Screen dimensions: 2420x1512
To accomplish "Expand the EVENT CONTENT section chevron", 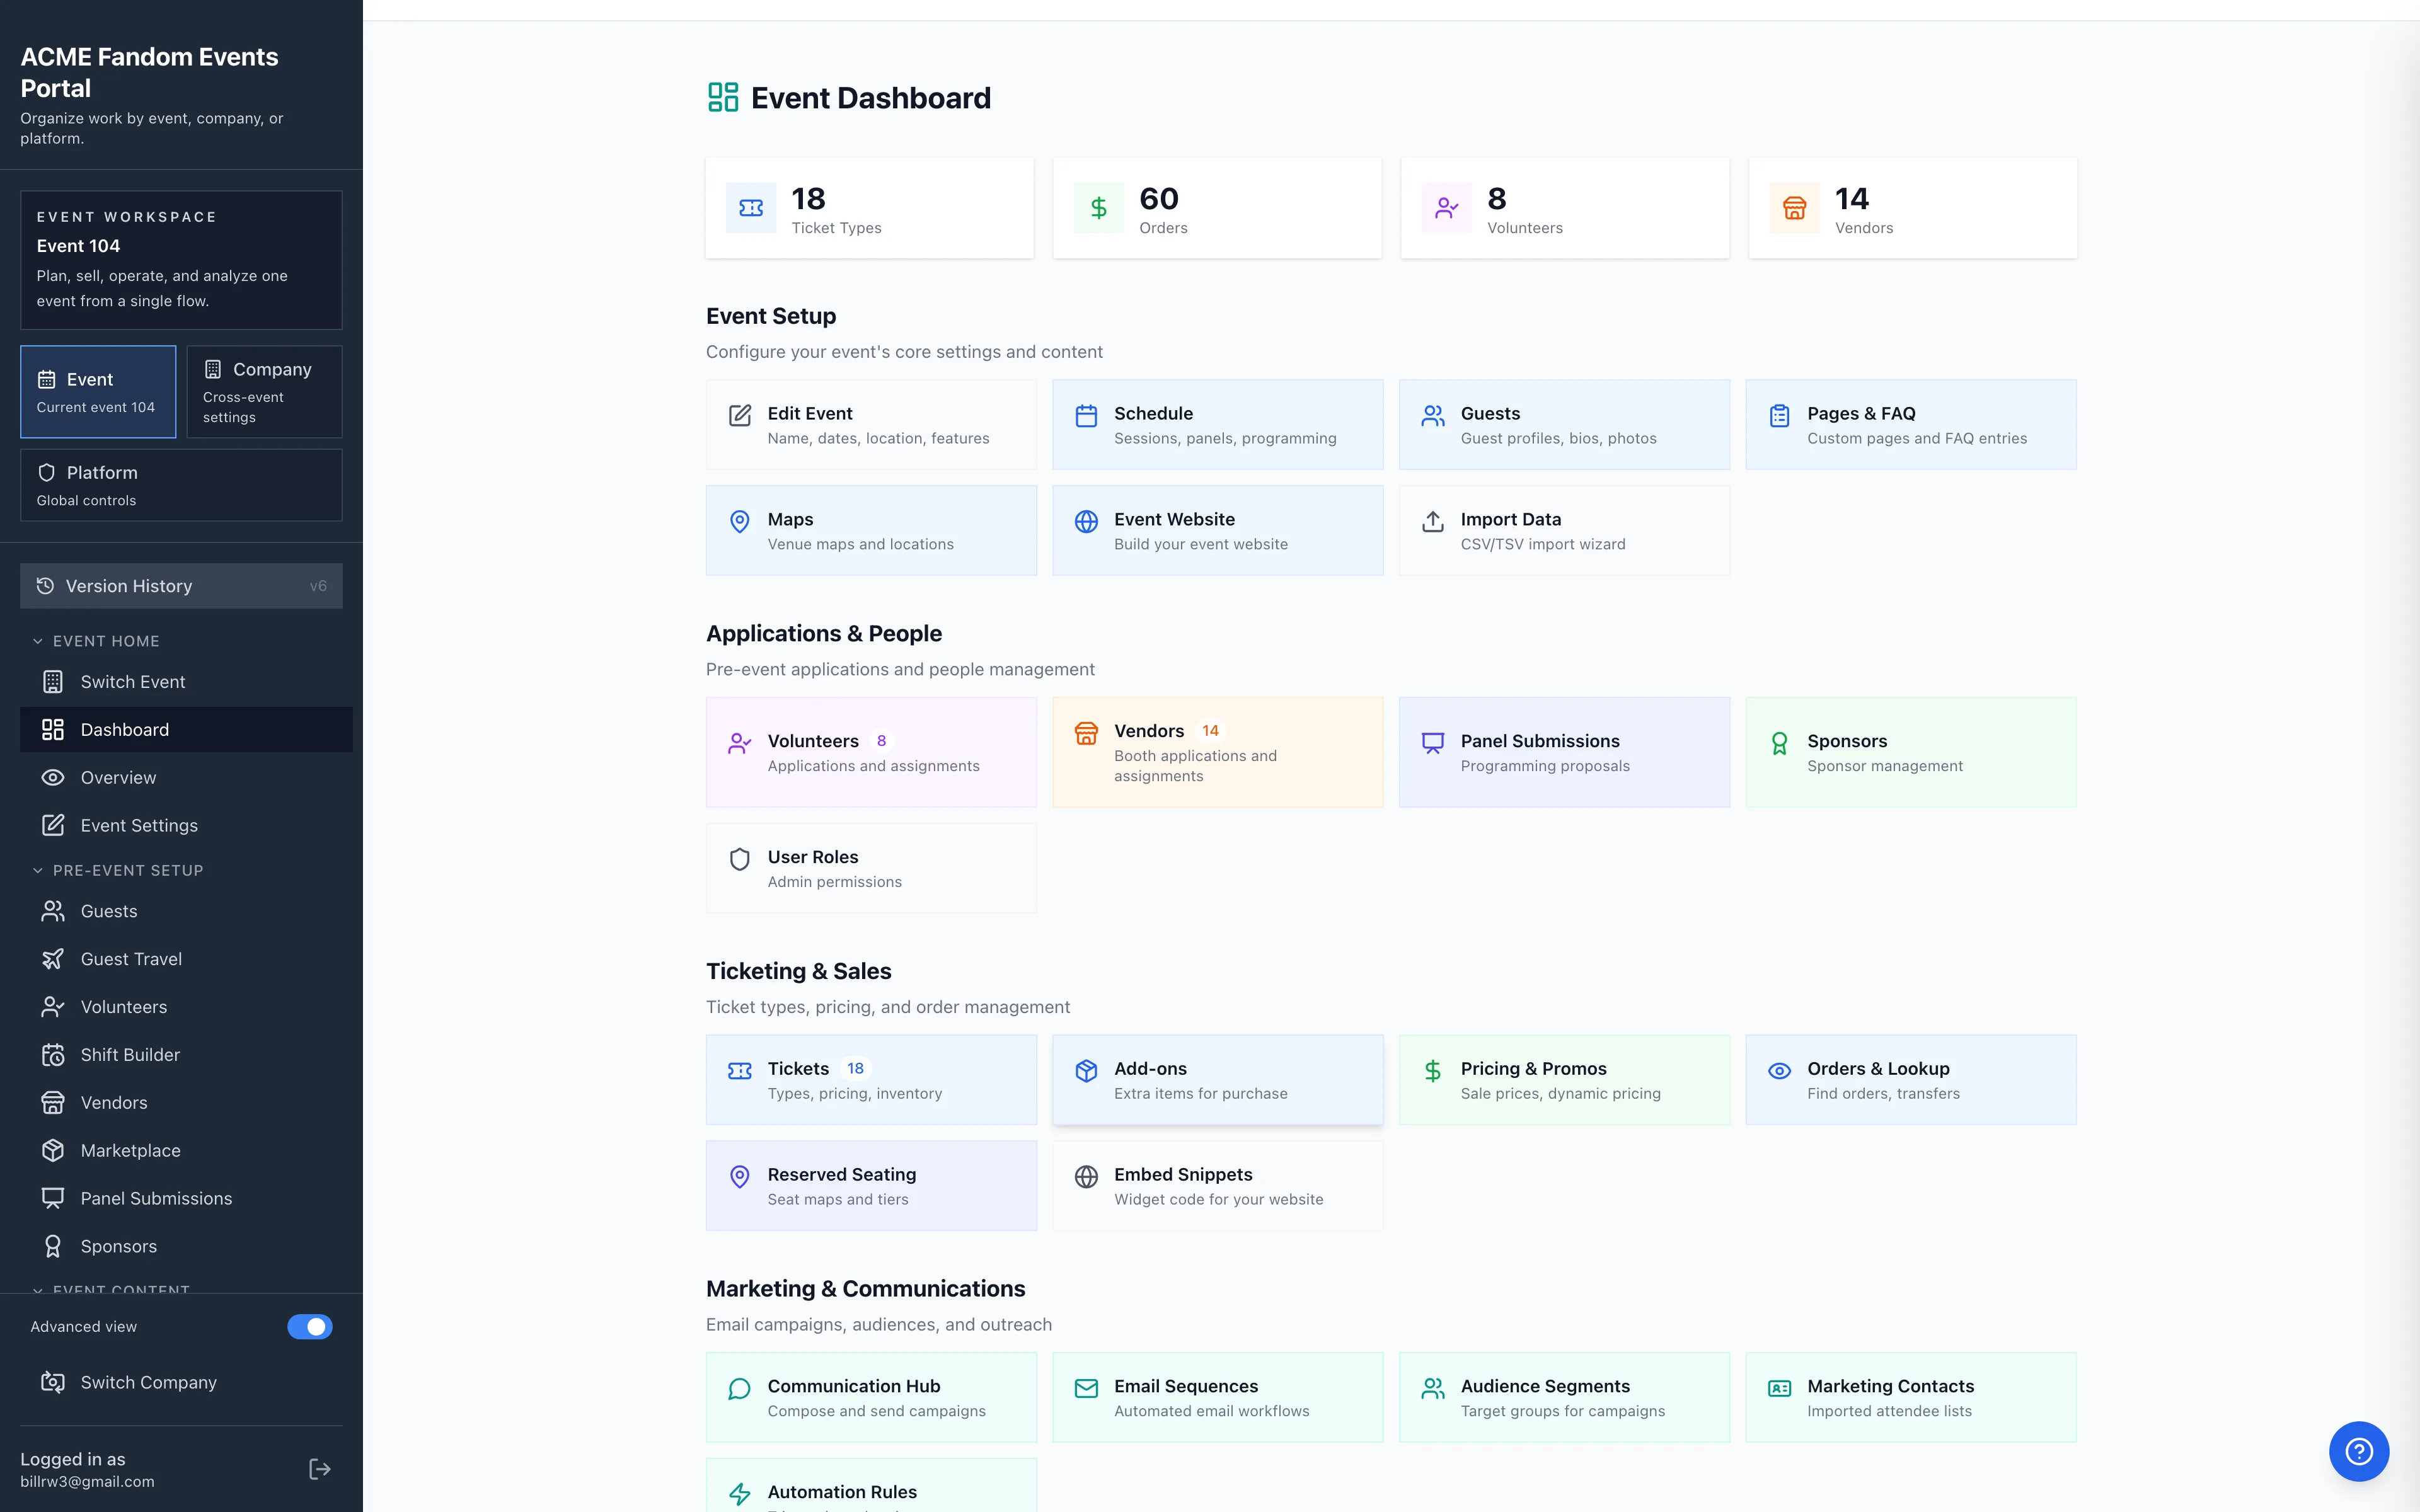I will [x=38, y=1290].
